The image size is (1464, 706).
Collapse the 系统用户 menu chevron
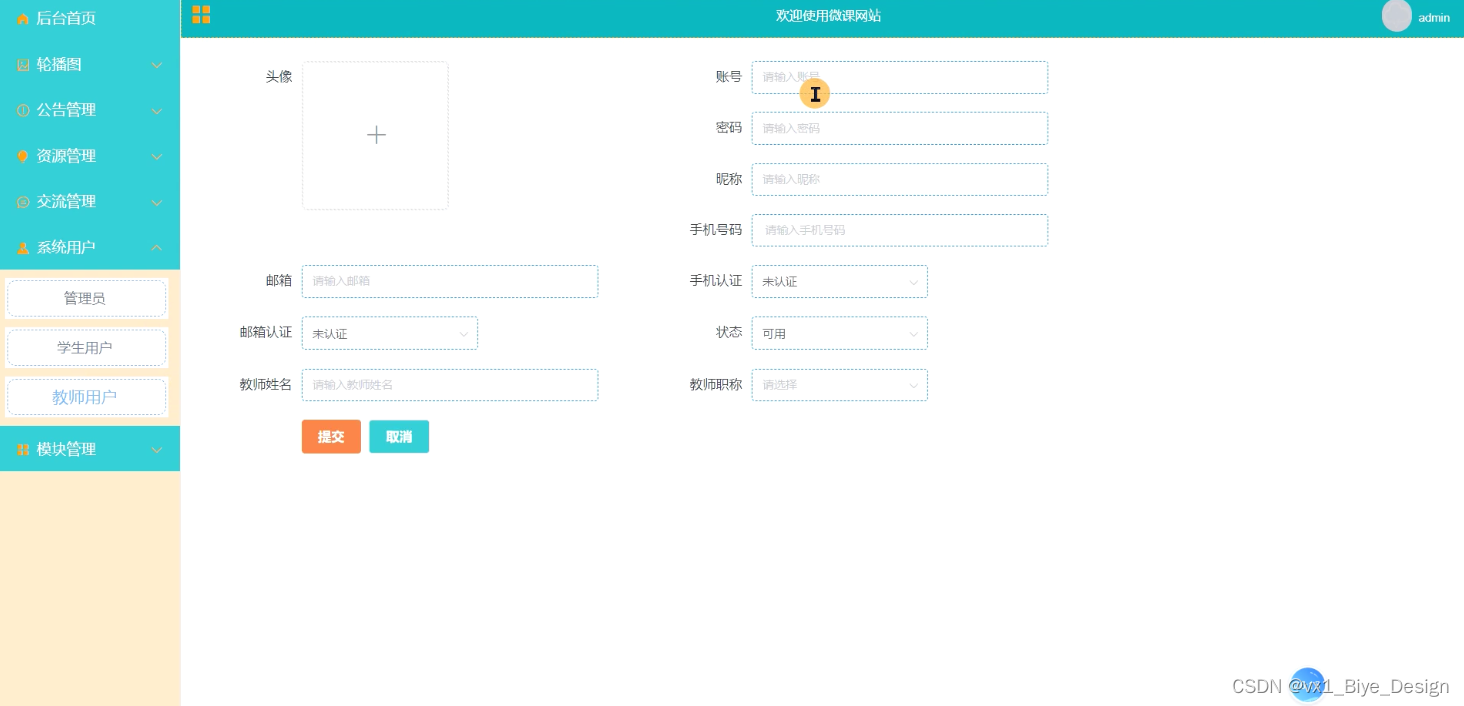157,247
